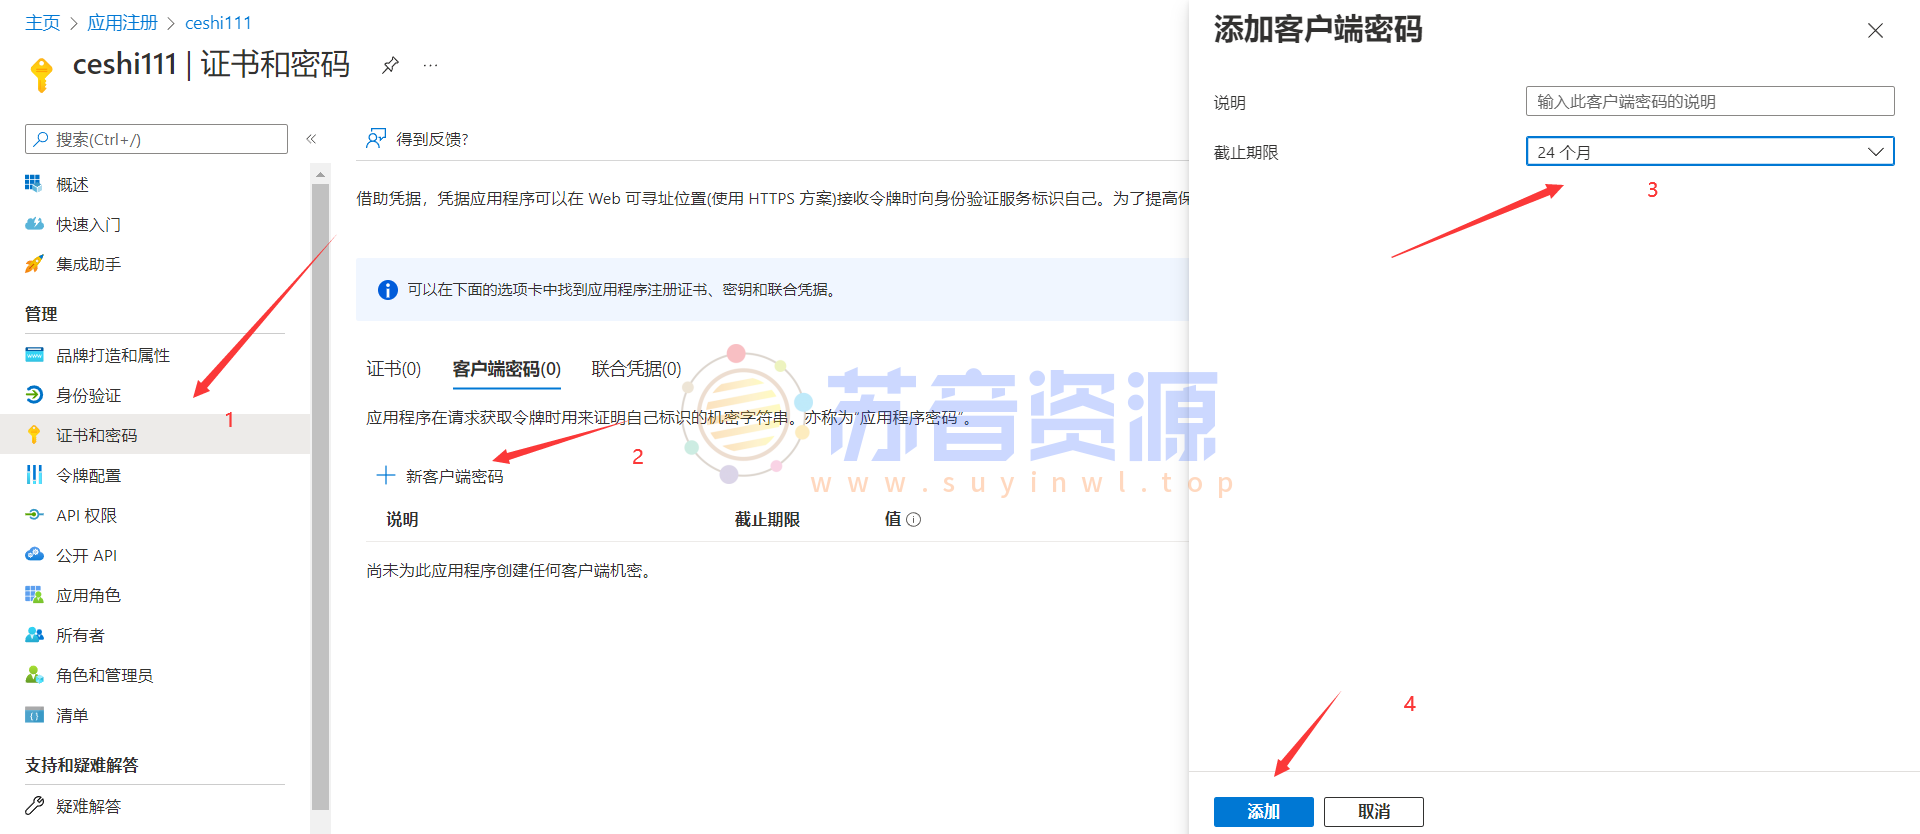Switch to the 联合凭据(0) tab
Viewport: 1920px width, 834px height.
coord(637,369)
